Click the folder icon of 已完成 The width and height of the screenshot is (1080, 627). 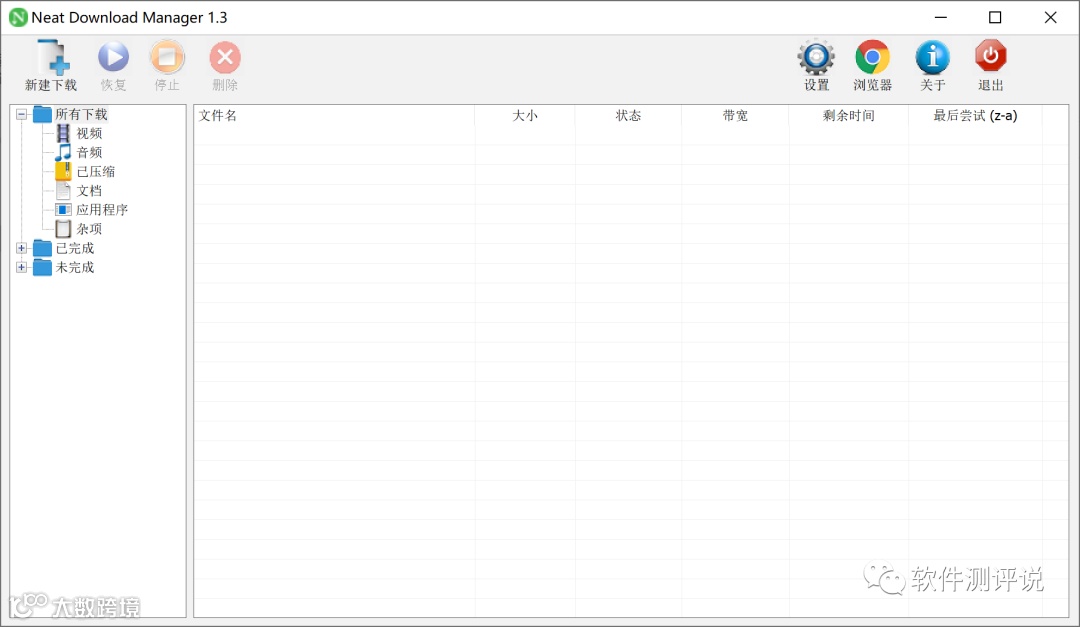43,248
